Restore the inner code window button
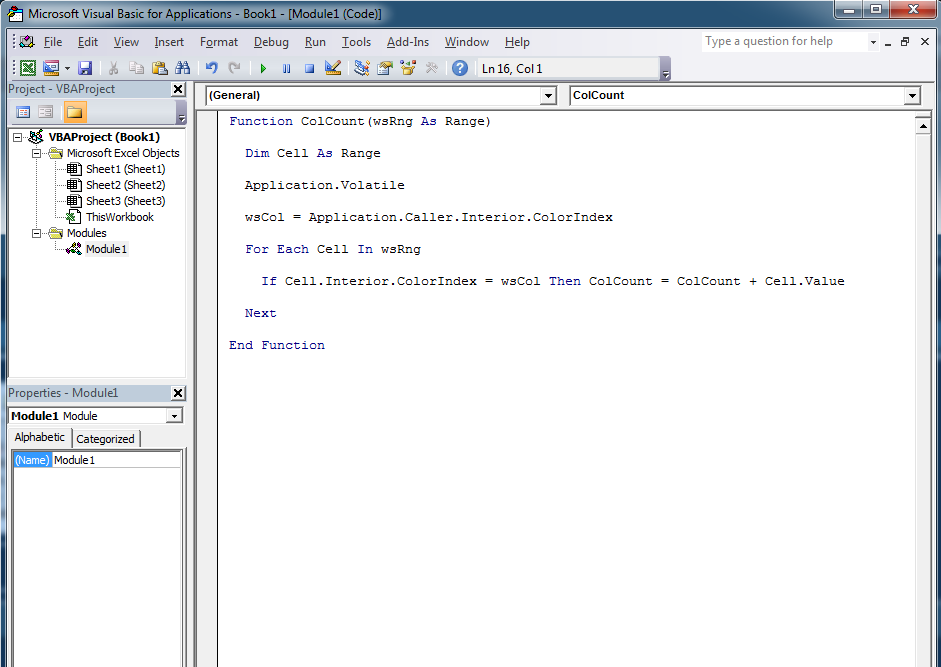 (905, 42)
